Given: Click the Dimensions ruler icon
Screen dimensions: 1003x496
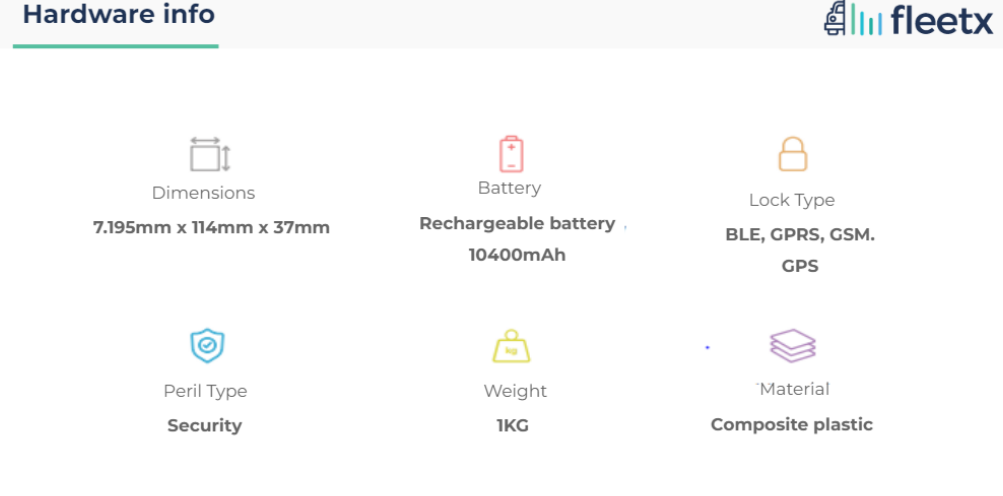Looking at the screenshot, I should pos(210,156).
